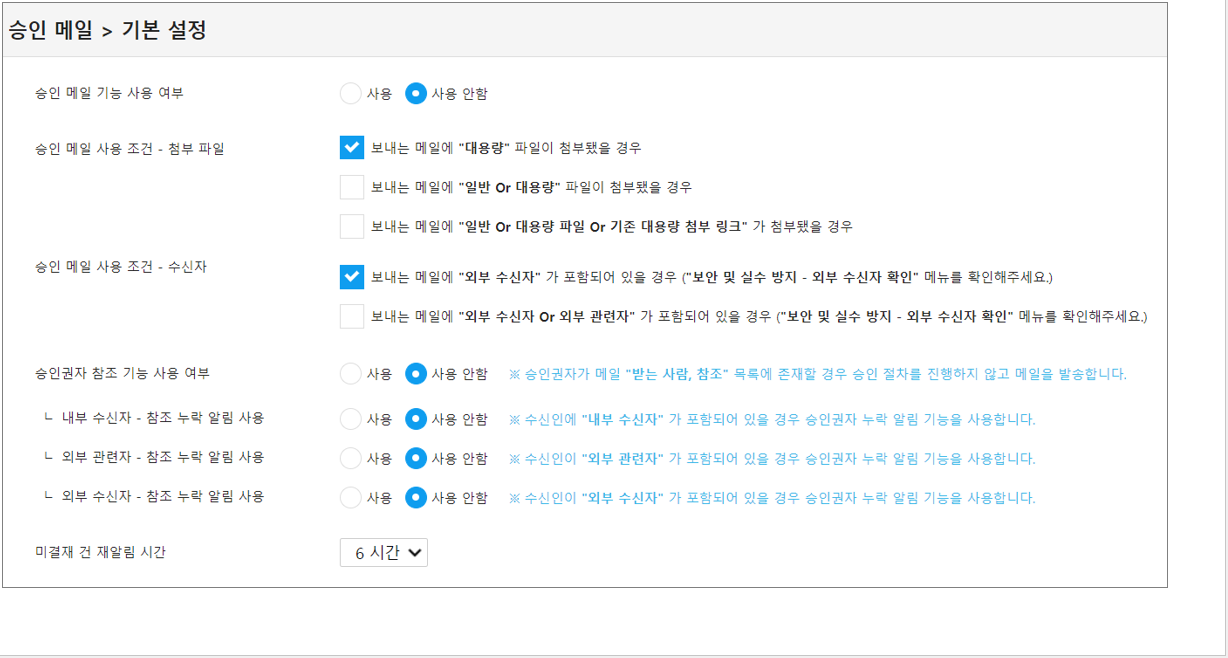
Task: Click the blue 승인권자 '받는 사람, 참조' notice text
Action: [817, 374]
